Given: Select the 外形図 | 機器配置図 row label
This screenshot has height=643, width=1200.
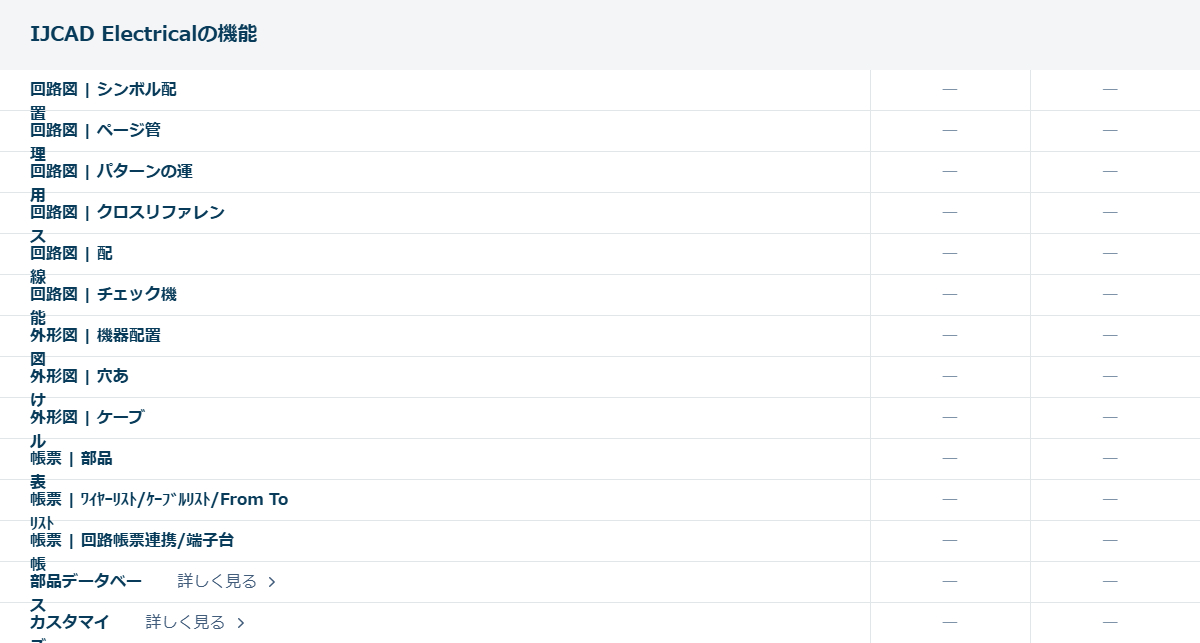Looking at the screenshot, I should point(95,336).
